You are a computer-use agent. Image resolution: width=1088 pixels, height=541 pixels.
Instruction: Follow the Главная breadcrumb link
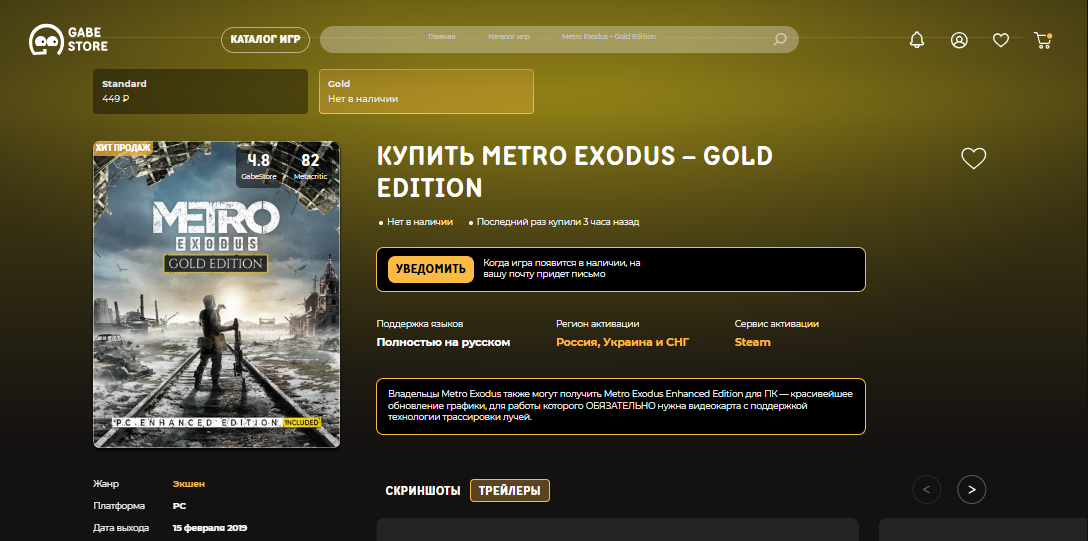[442, 37]
